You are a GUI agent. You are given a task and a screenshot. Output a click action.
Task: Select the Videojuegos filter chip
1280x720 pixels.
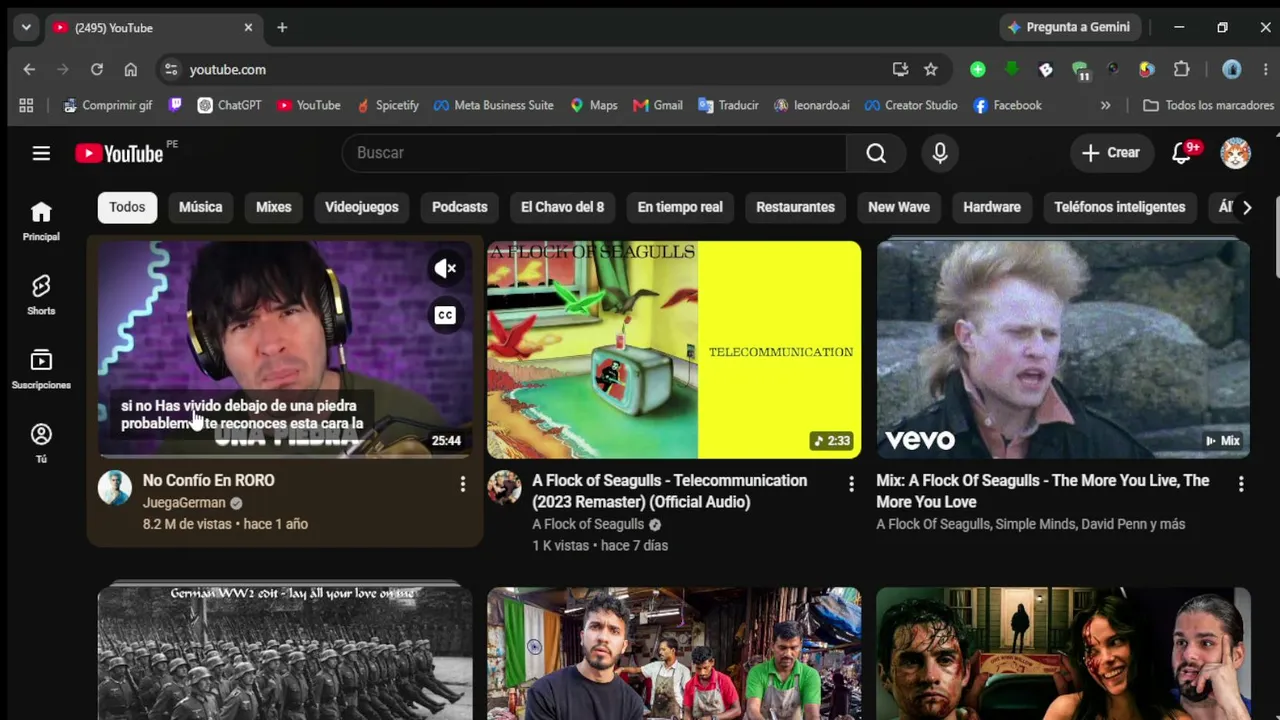361,207
